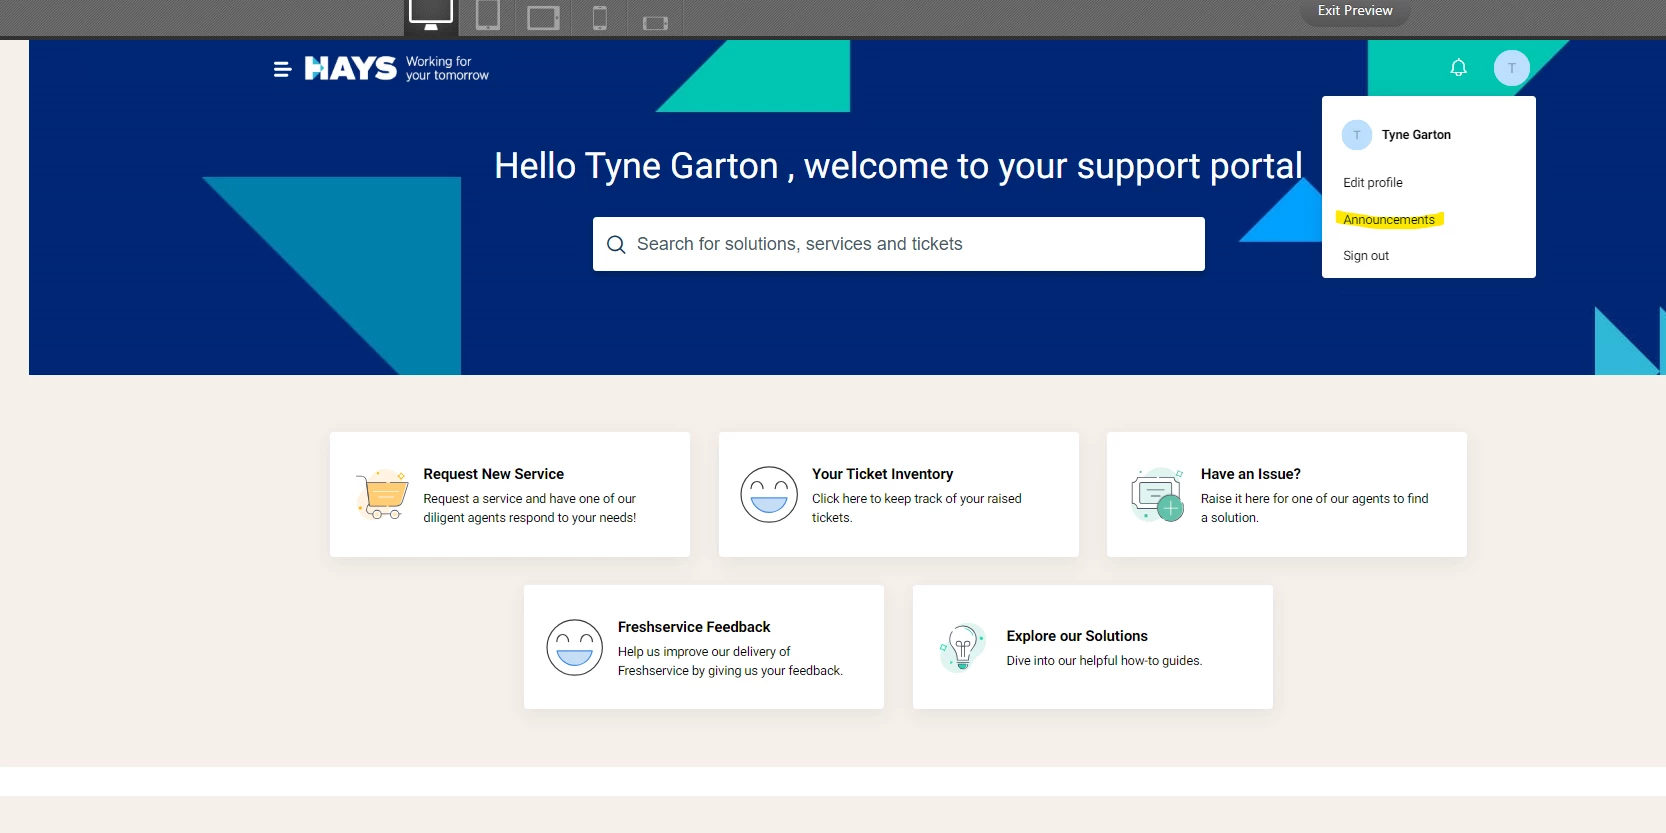Open Explore our Solutions card
1666x833 pixels.
pos(1093,647)
